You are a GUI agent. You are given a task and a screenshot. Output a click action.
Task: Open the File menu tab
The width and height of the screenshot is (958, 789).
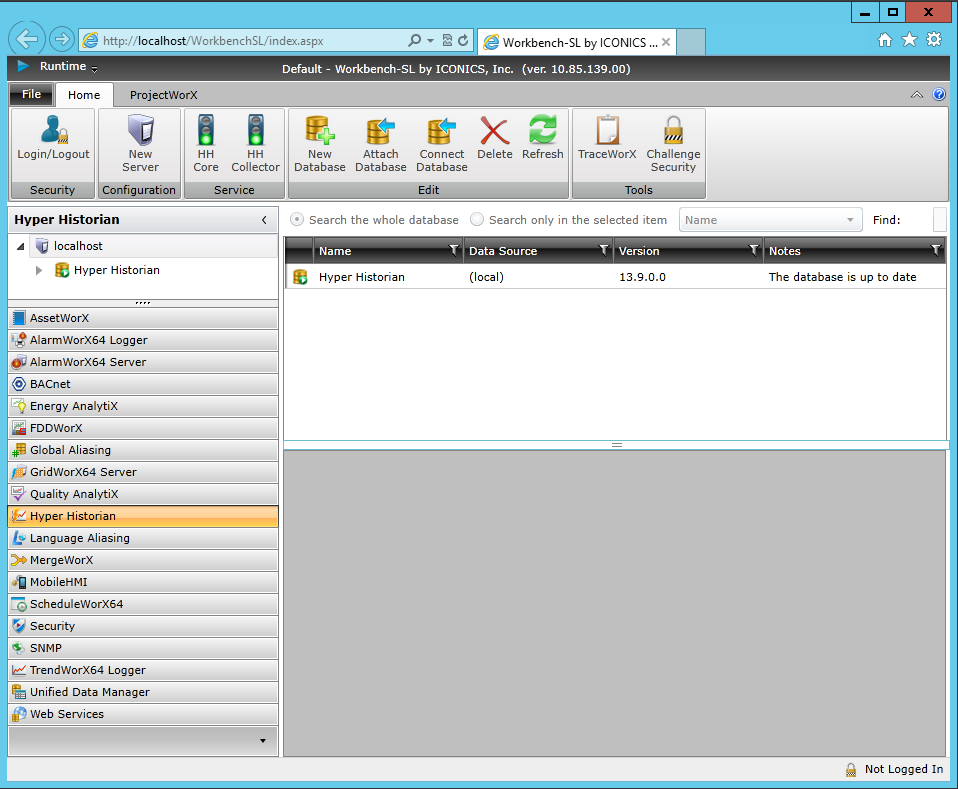[x=31, y=95]
